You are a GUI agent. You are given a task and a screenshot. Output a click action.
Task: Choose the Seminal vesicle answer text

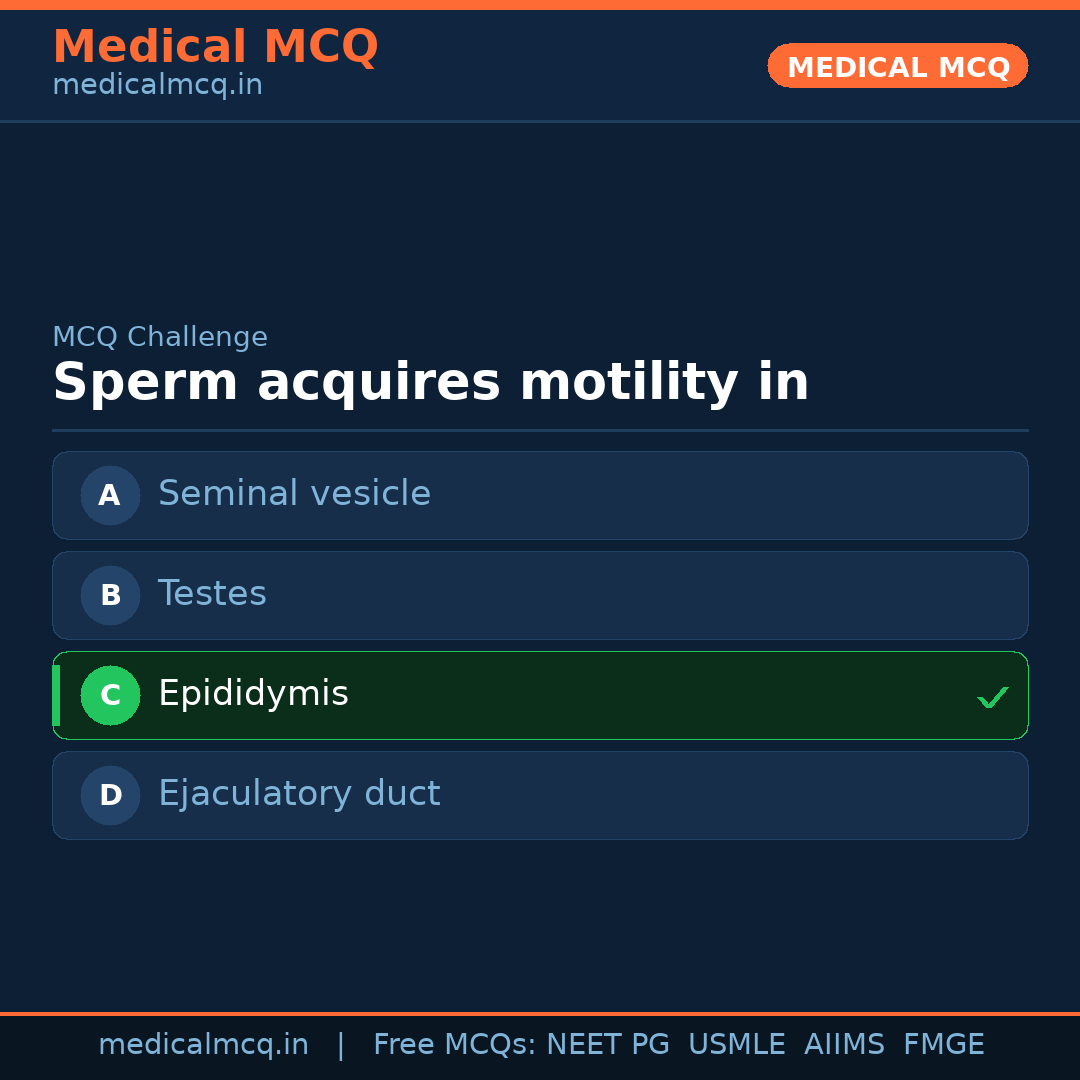(x=294, y=494)
